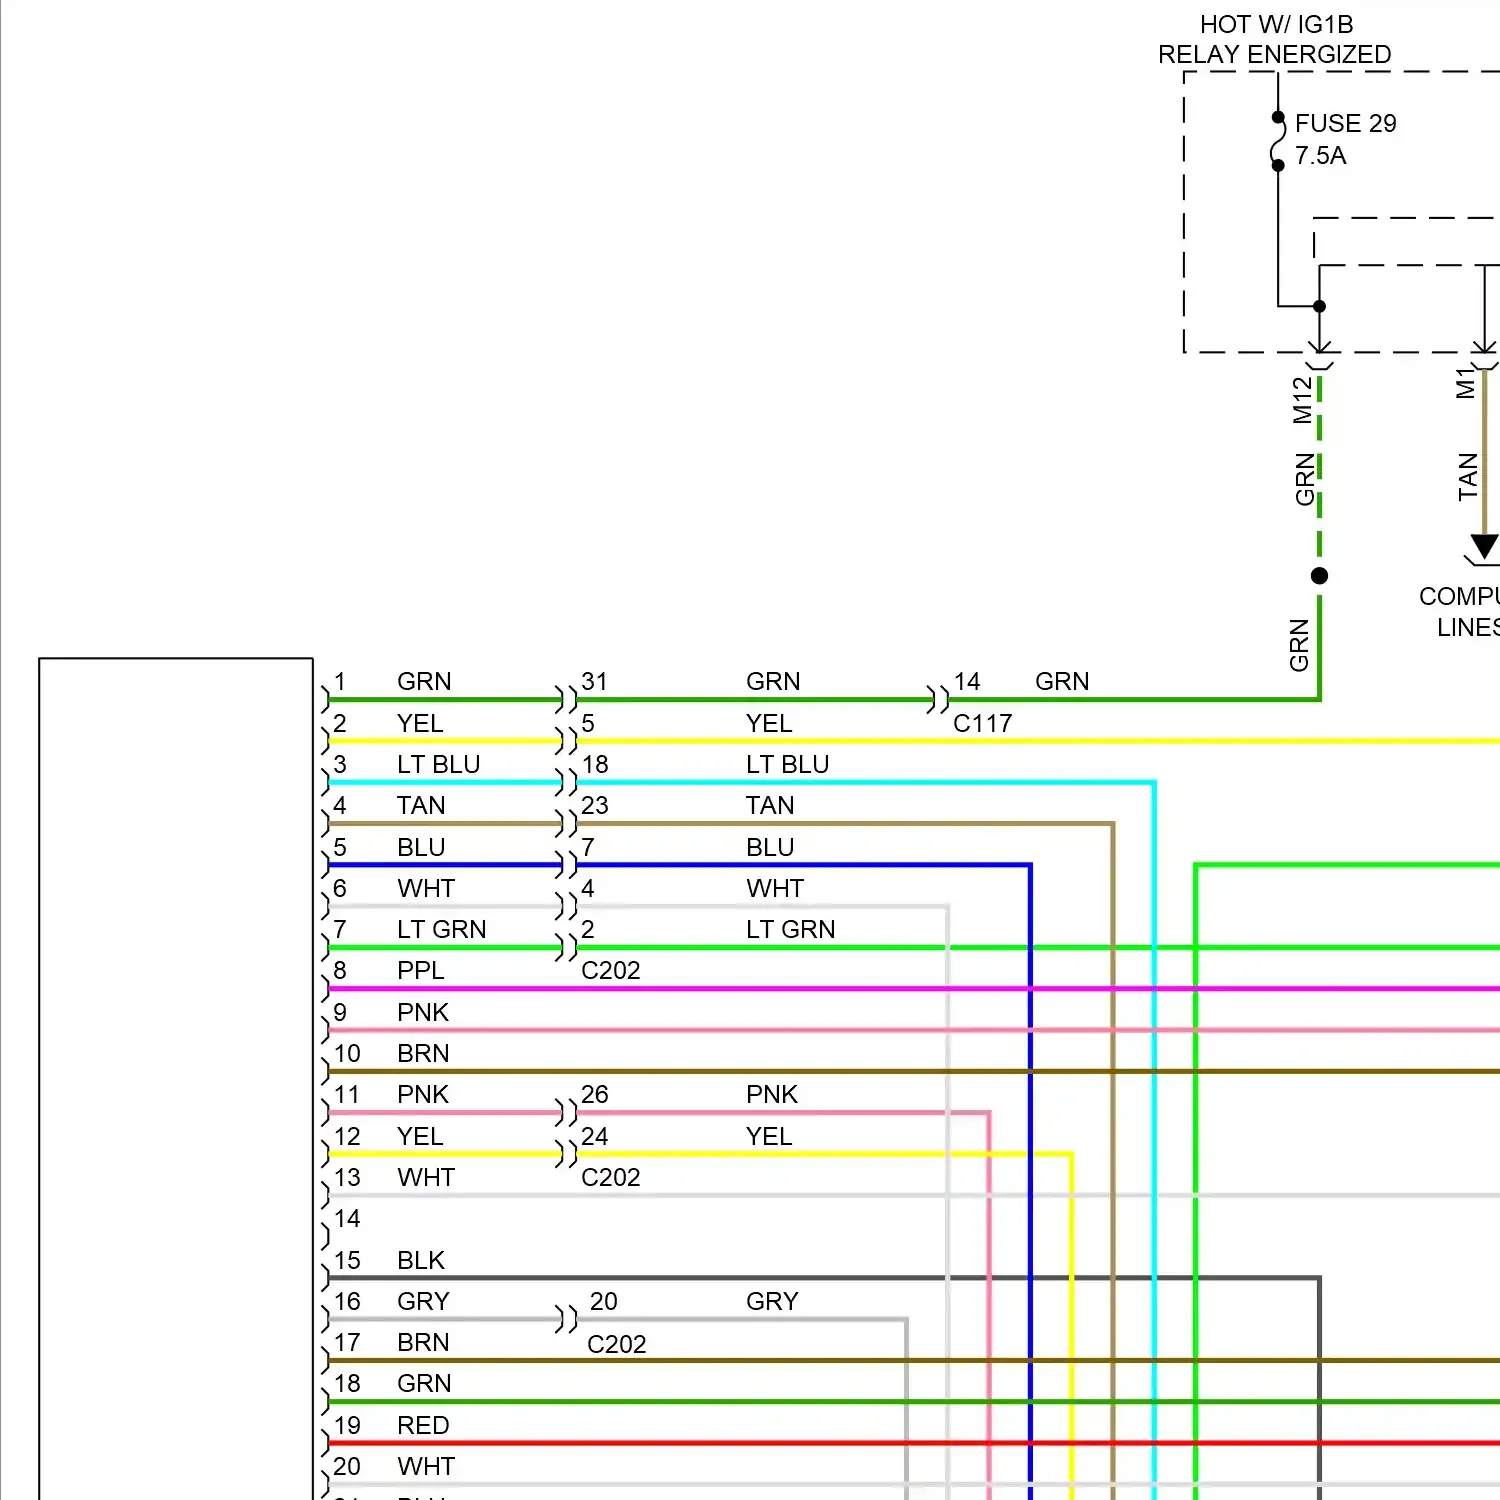Select the PPL label at pin 8
1500x1500 pixels.
click(x=420, y=971)
